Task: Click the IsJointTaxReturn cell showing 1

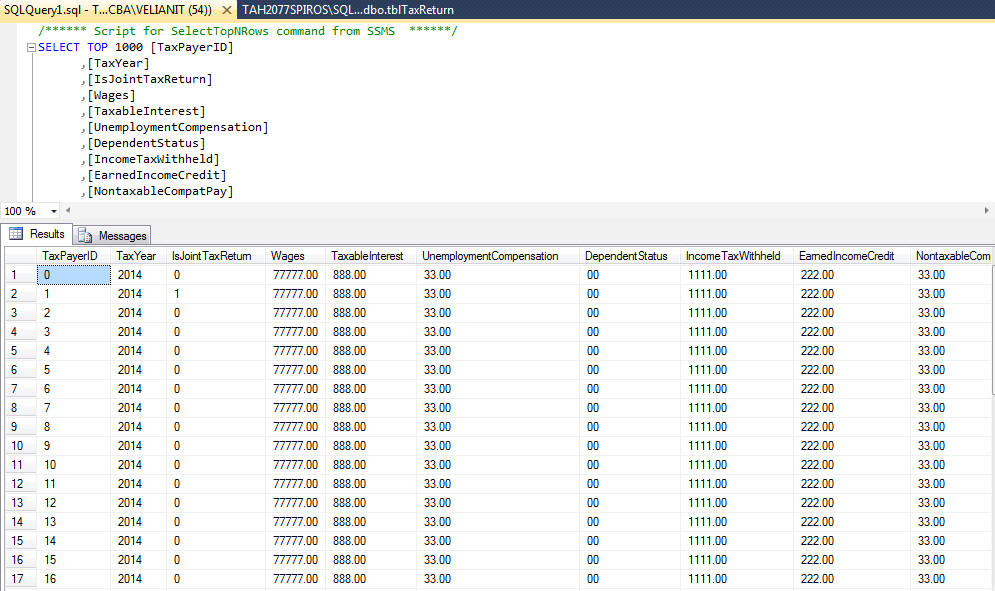Action: (216, 294)
